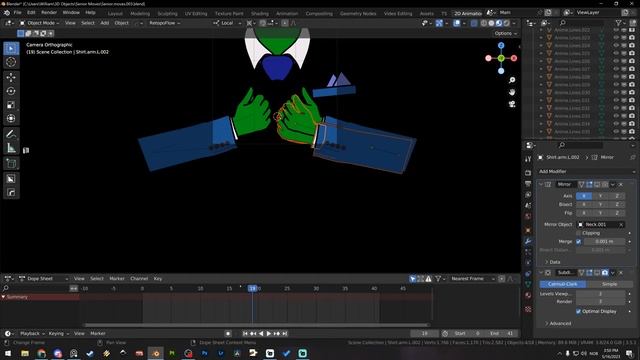The width and height of the screenshot is (640, 360).
Task: Click the timeline horizontal scrollbar
Action: [256, 325]
